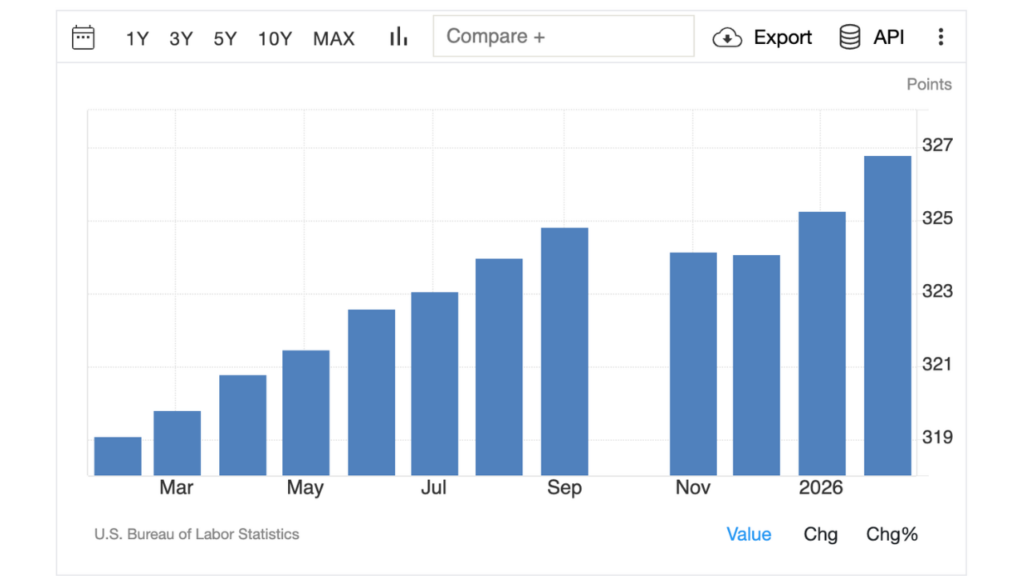This screenshot has height=576, width=1024.
Task: Select the 5Y time range option
Action: click(x=225, y=39)
